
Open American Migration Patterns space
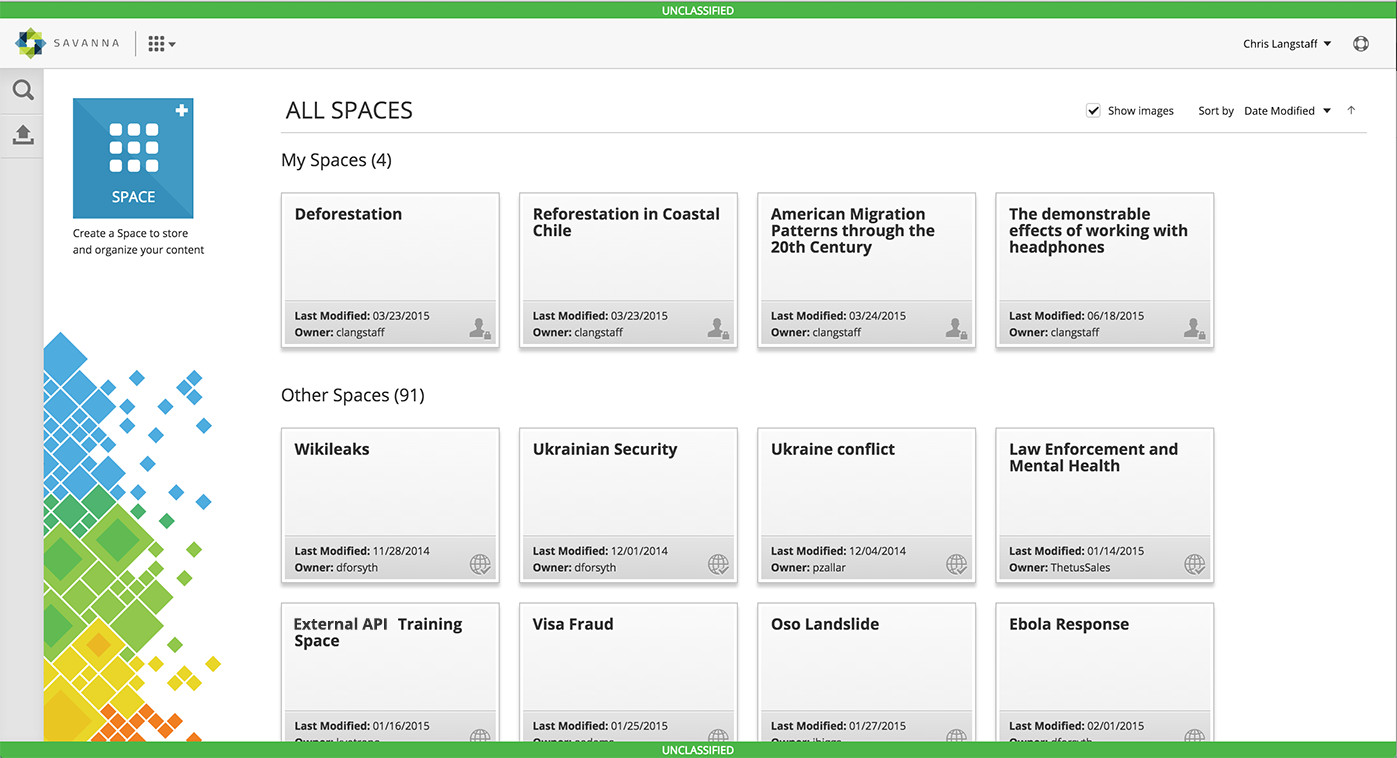tap(866, 270)
